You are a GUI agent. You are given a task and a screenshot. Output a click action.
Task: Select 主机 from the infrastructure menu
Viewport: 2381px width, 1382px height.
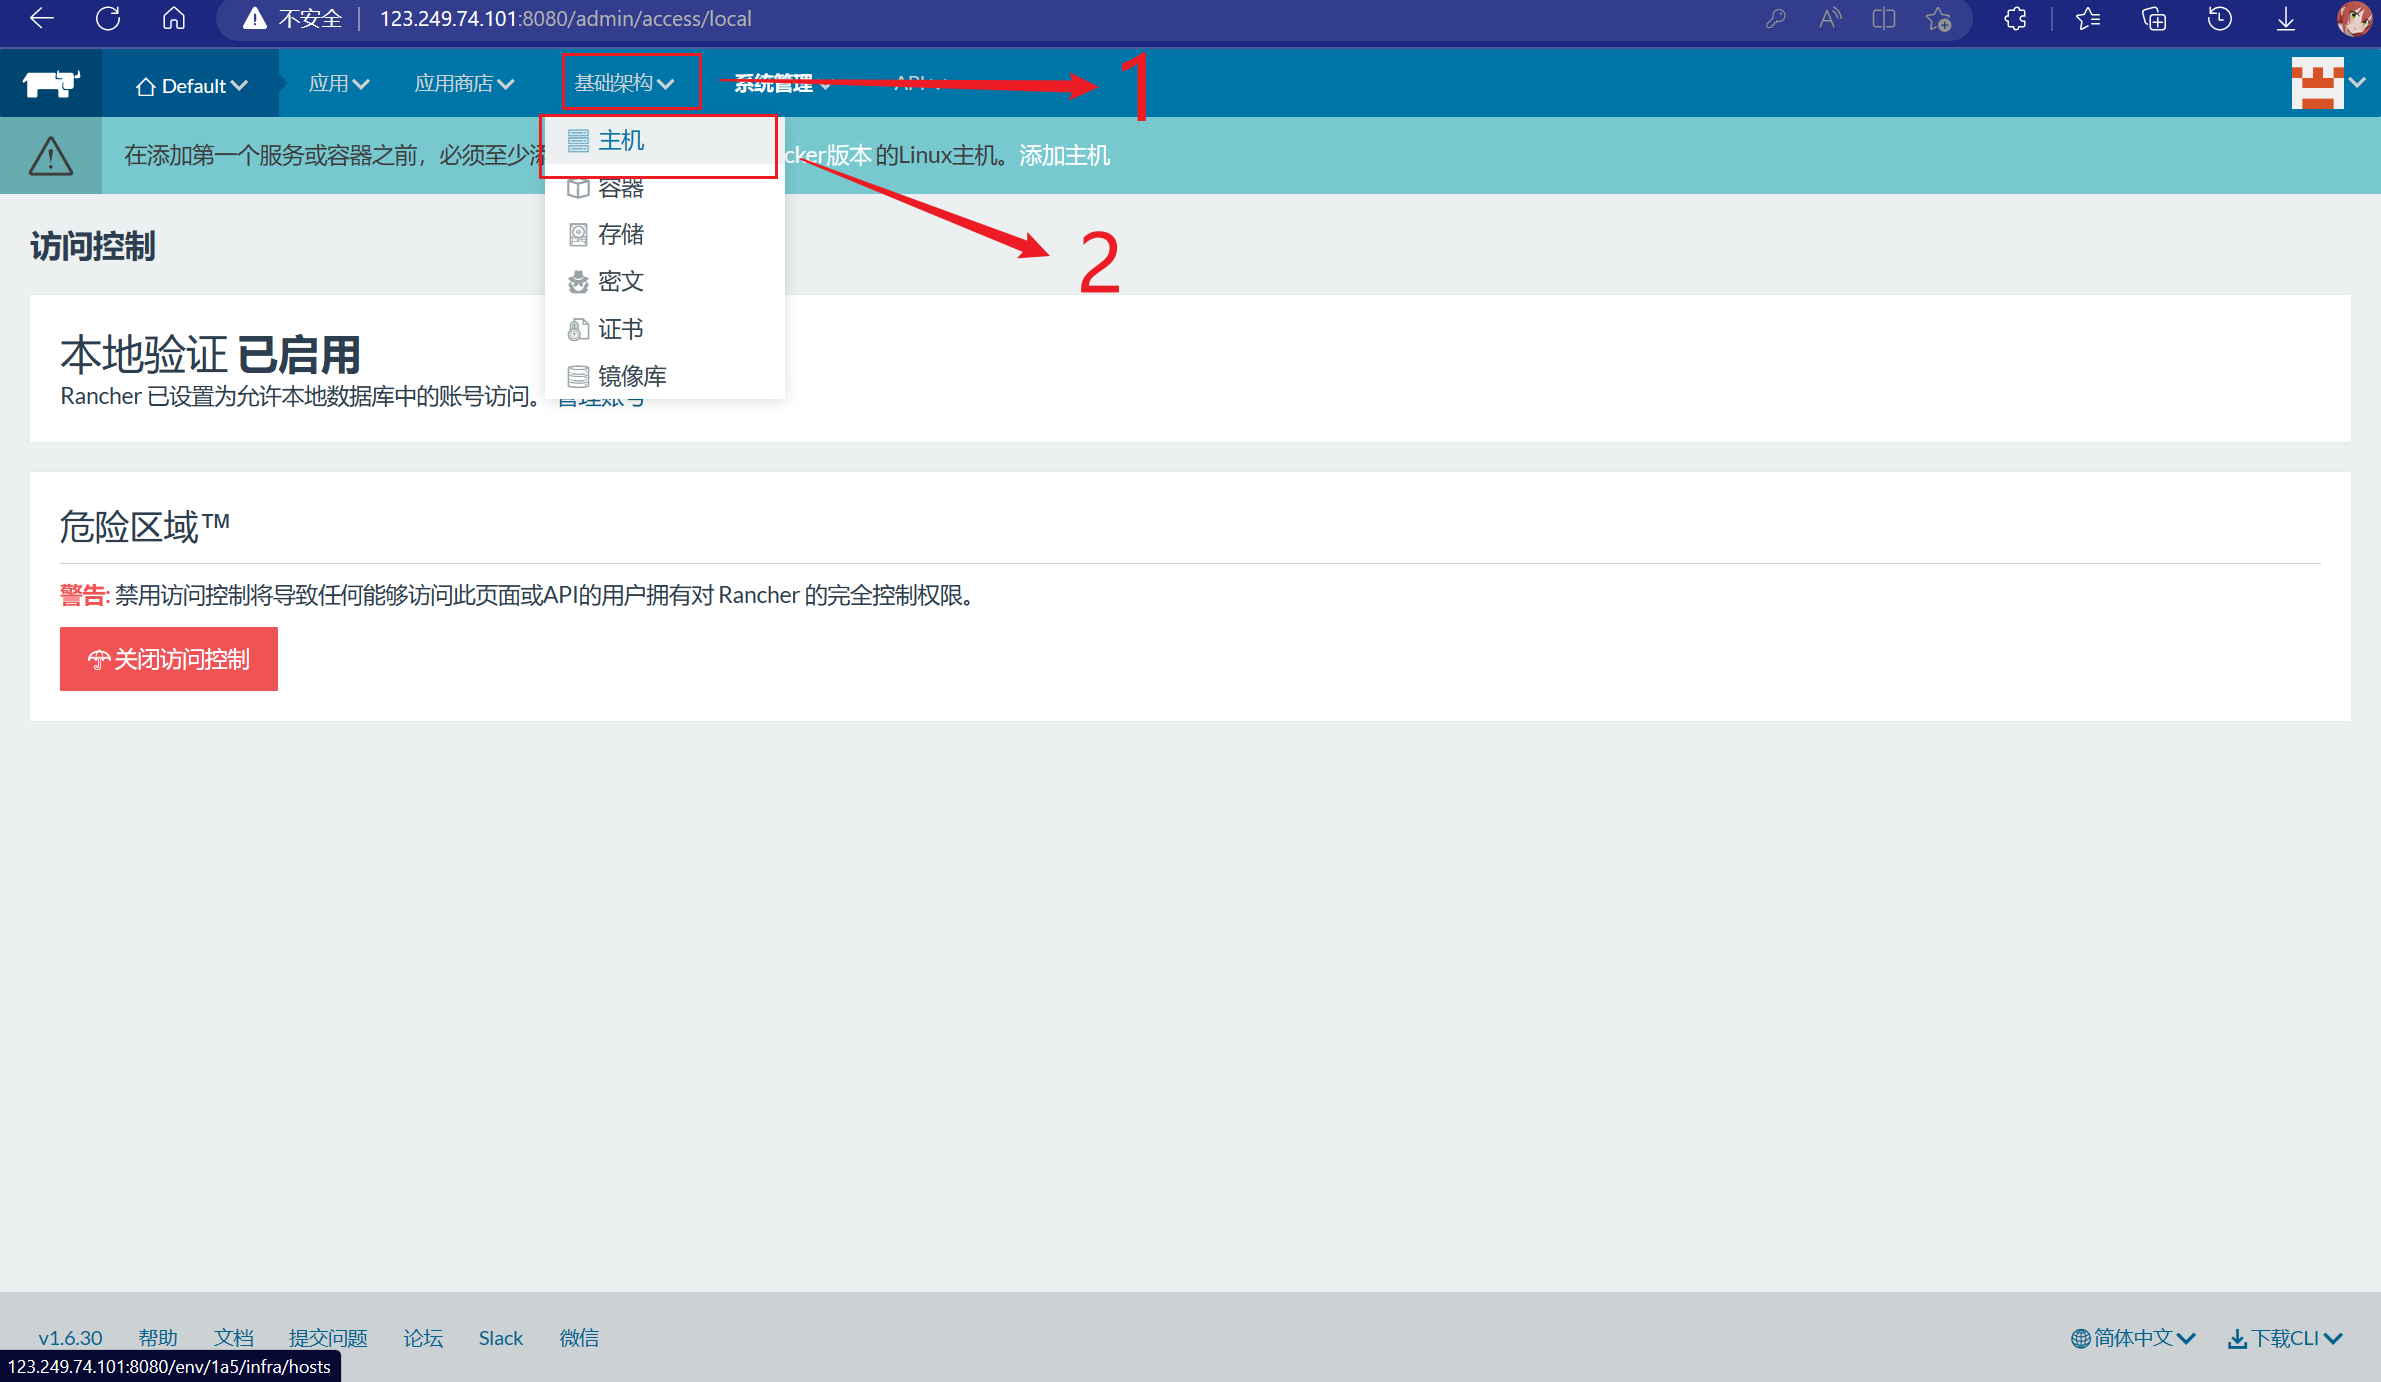[620, 141]
